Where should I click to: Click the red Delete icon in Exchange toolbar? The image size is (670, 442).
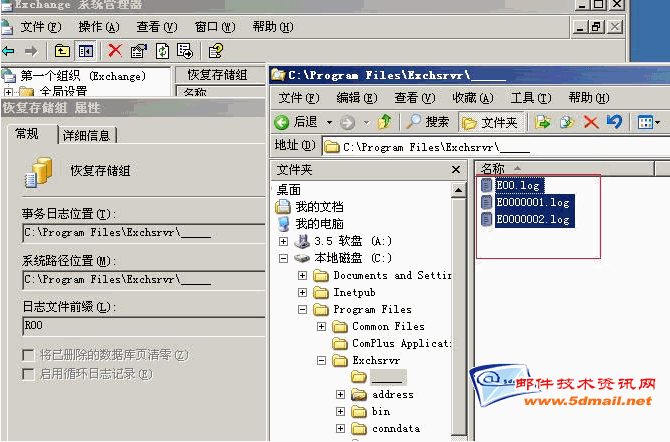point(115,50)
